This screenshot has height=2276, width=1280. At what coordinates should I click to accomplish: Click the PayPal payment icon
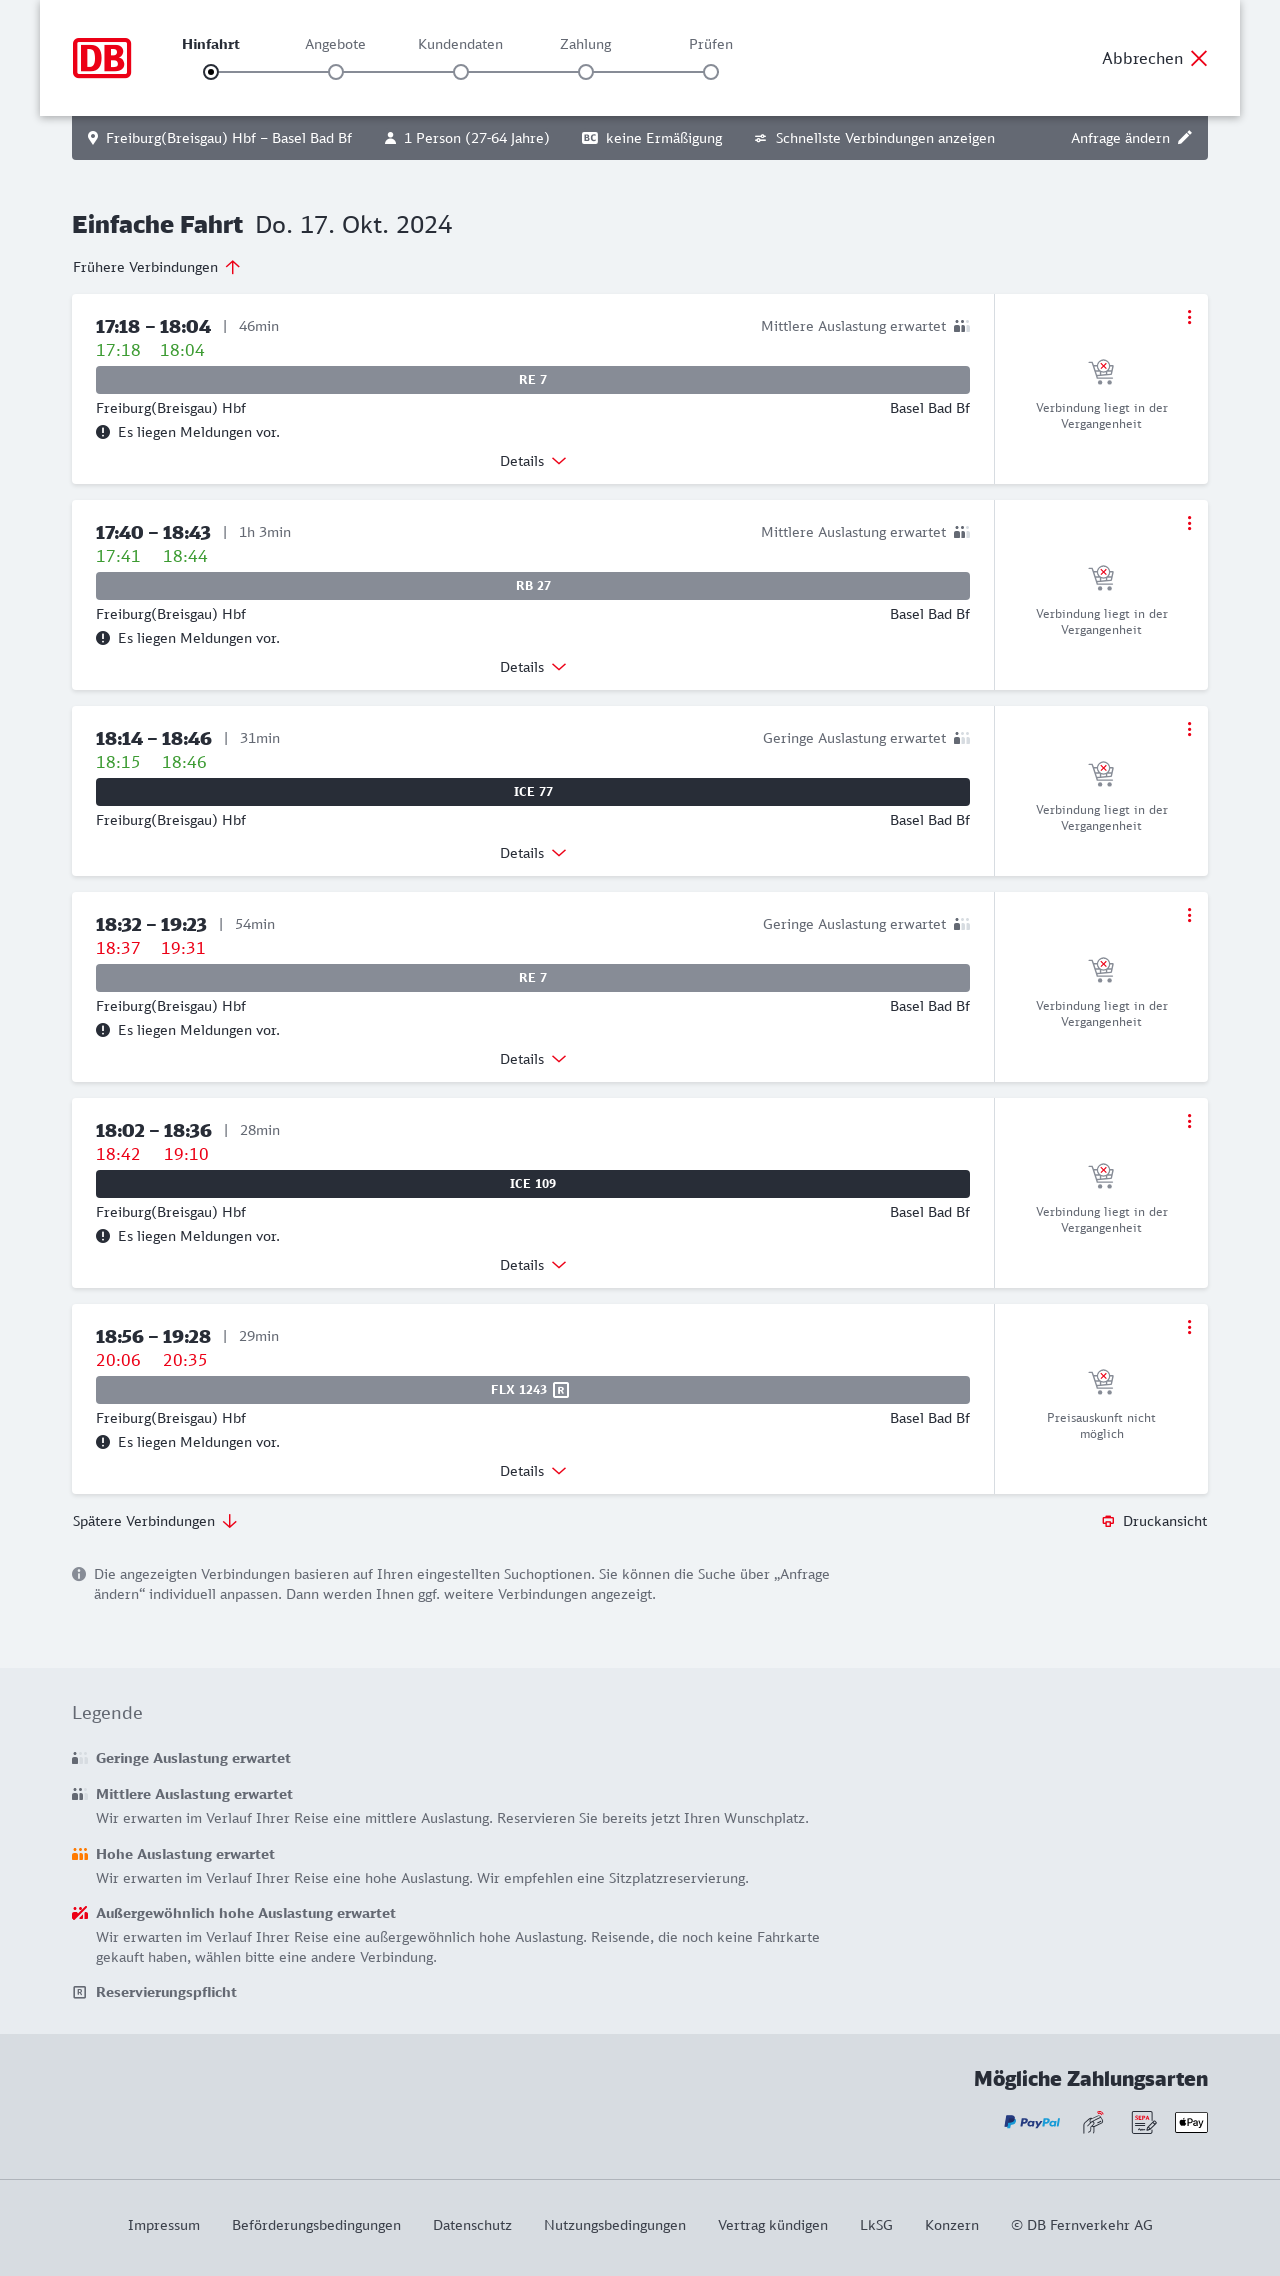(x=1032, y=2122)
